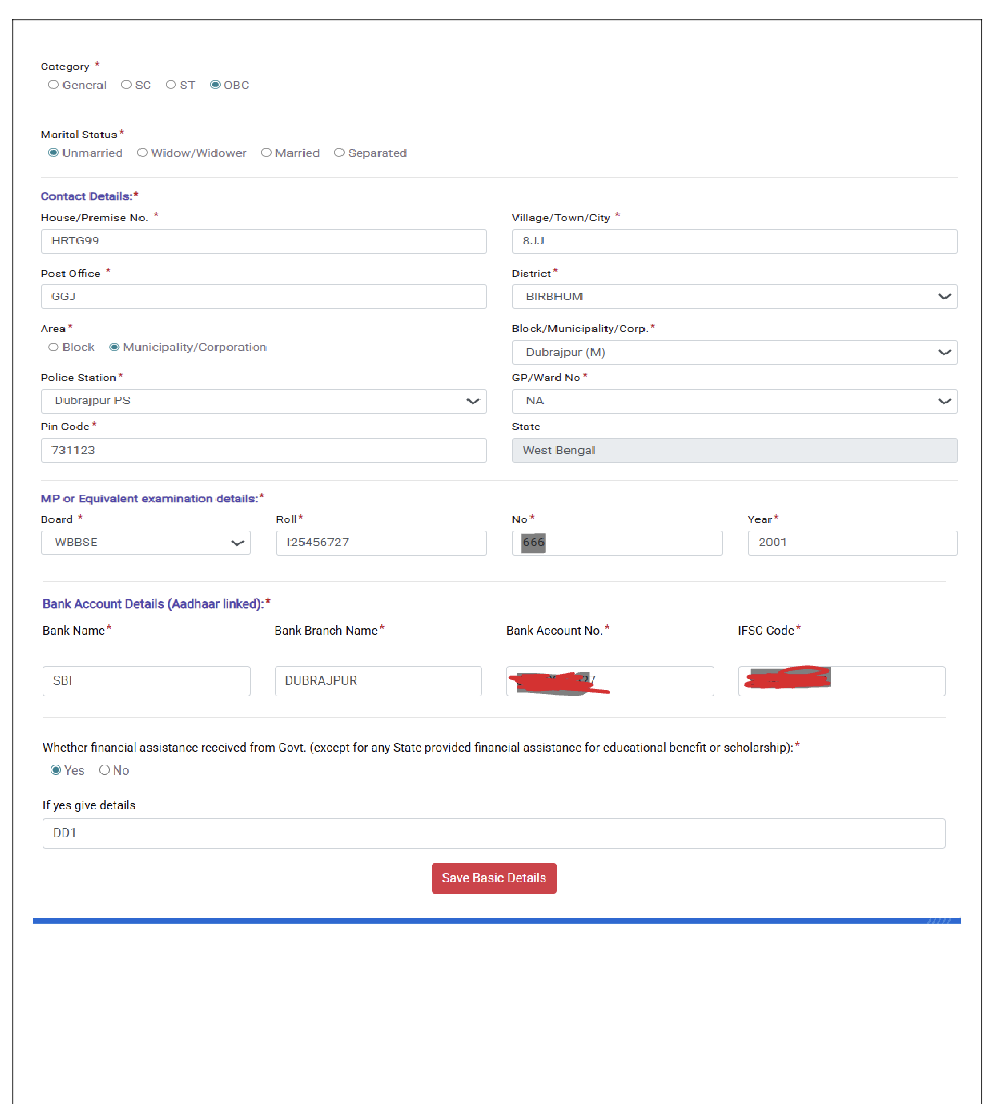This screenshot has height=1104, width=994.
Task: Select Separated under Marital Status
Action: 340,152
